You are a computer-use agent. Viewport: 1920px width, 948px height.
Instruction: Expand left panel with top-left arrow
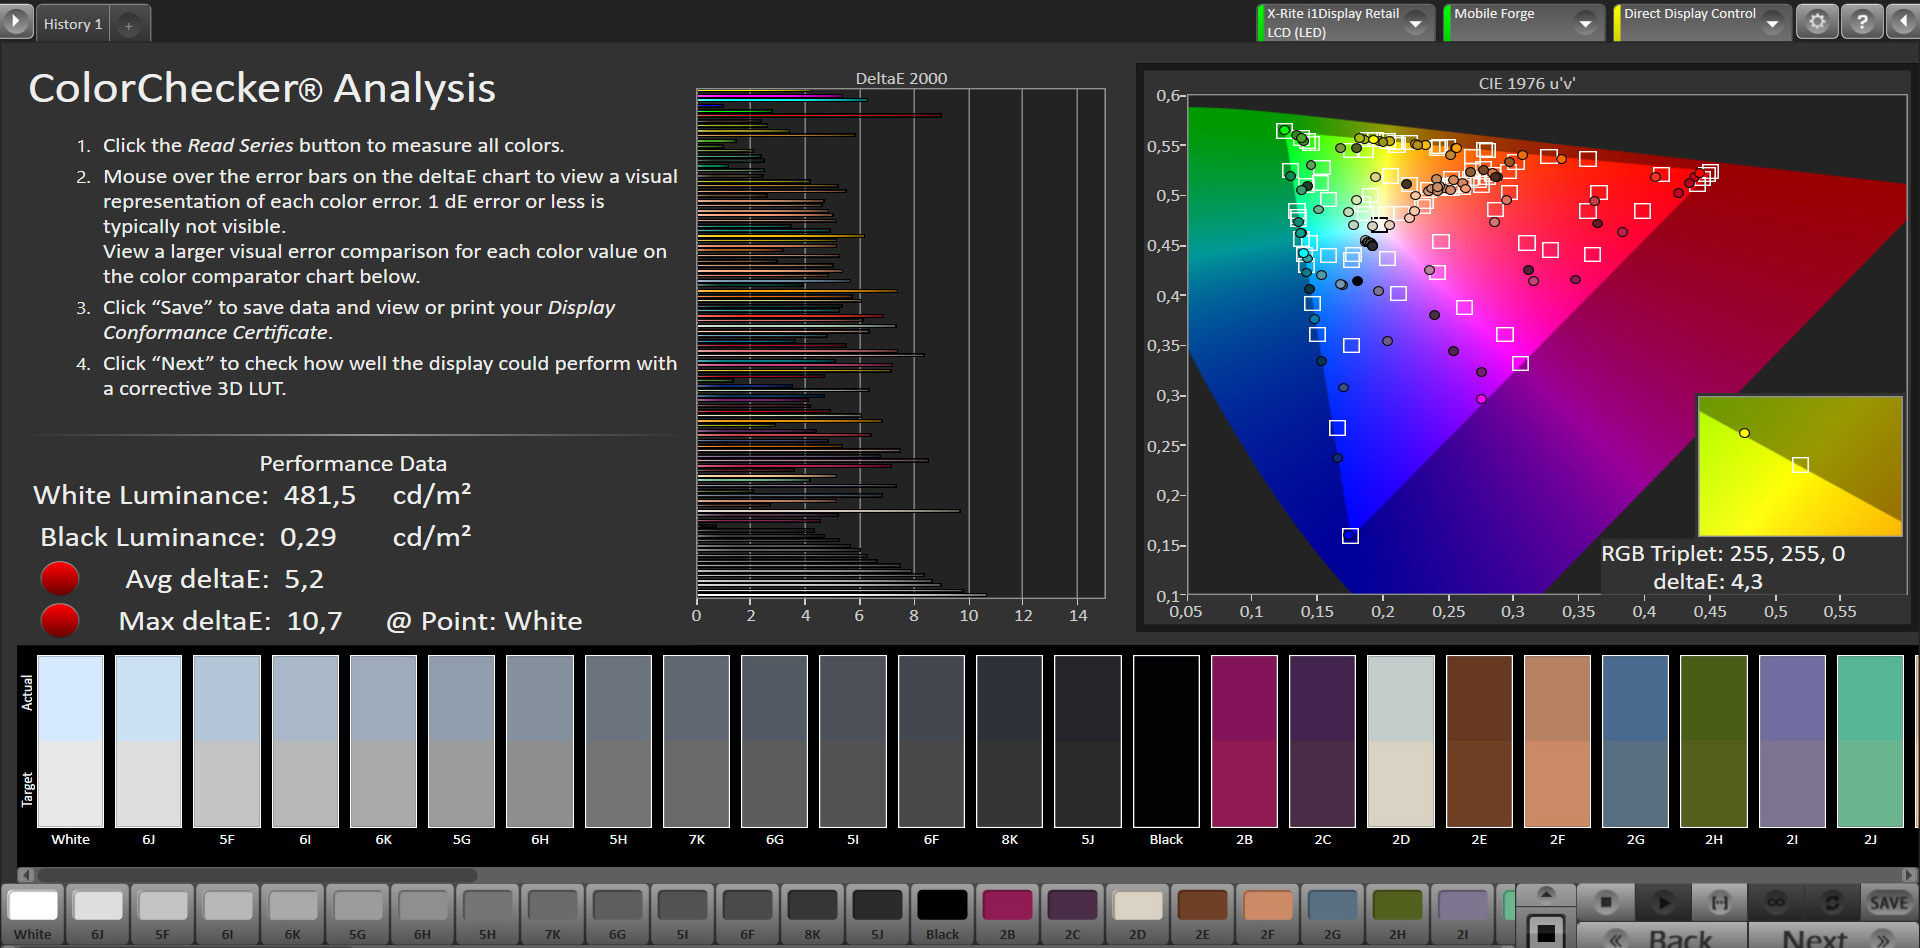click(15, 21)
